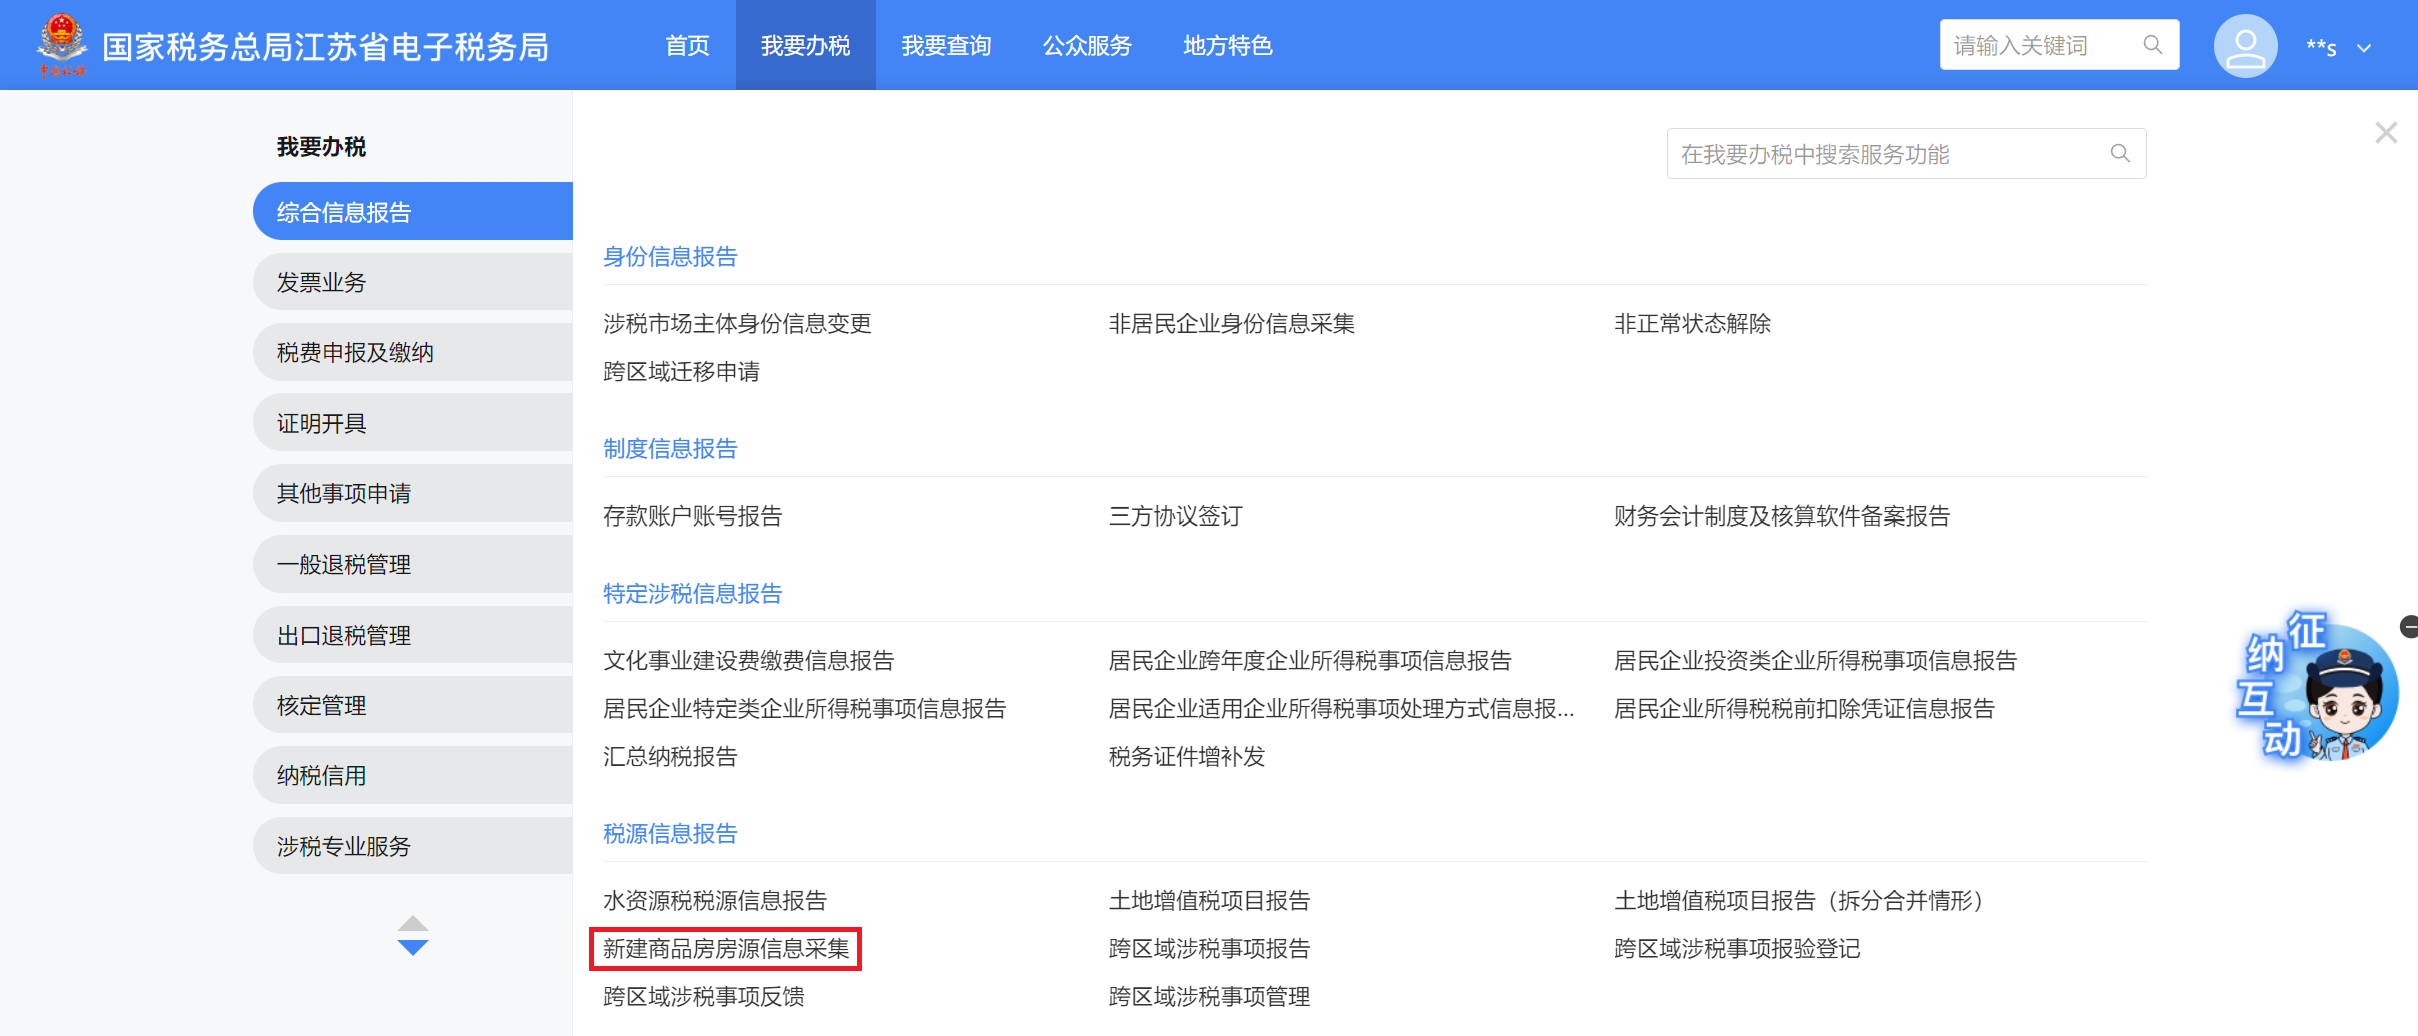This screenshot has height=1036, width=2418.
Task: Expand the user account dropdown chevron
Action: click(x=2364, y=48)
